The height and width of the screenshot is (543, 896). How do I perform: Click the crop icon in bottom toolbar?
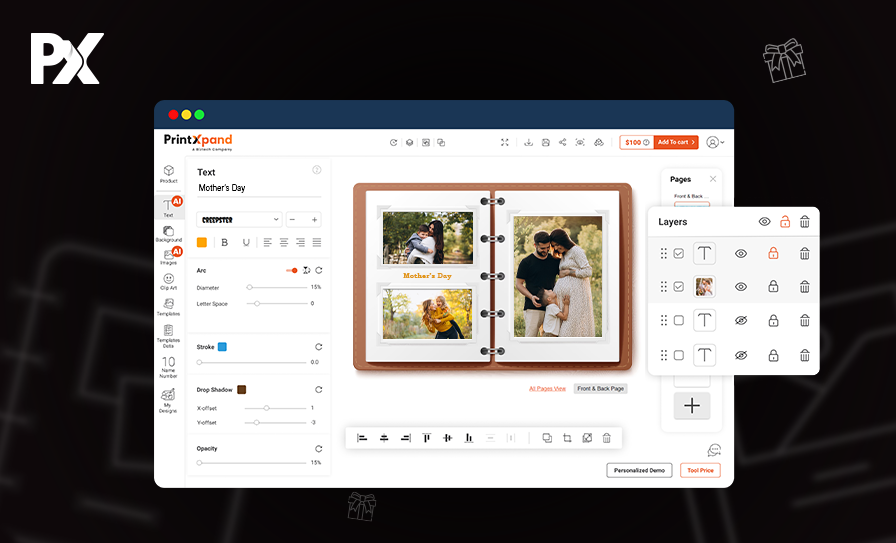pyautogui.click(x=567, y=438)
